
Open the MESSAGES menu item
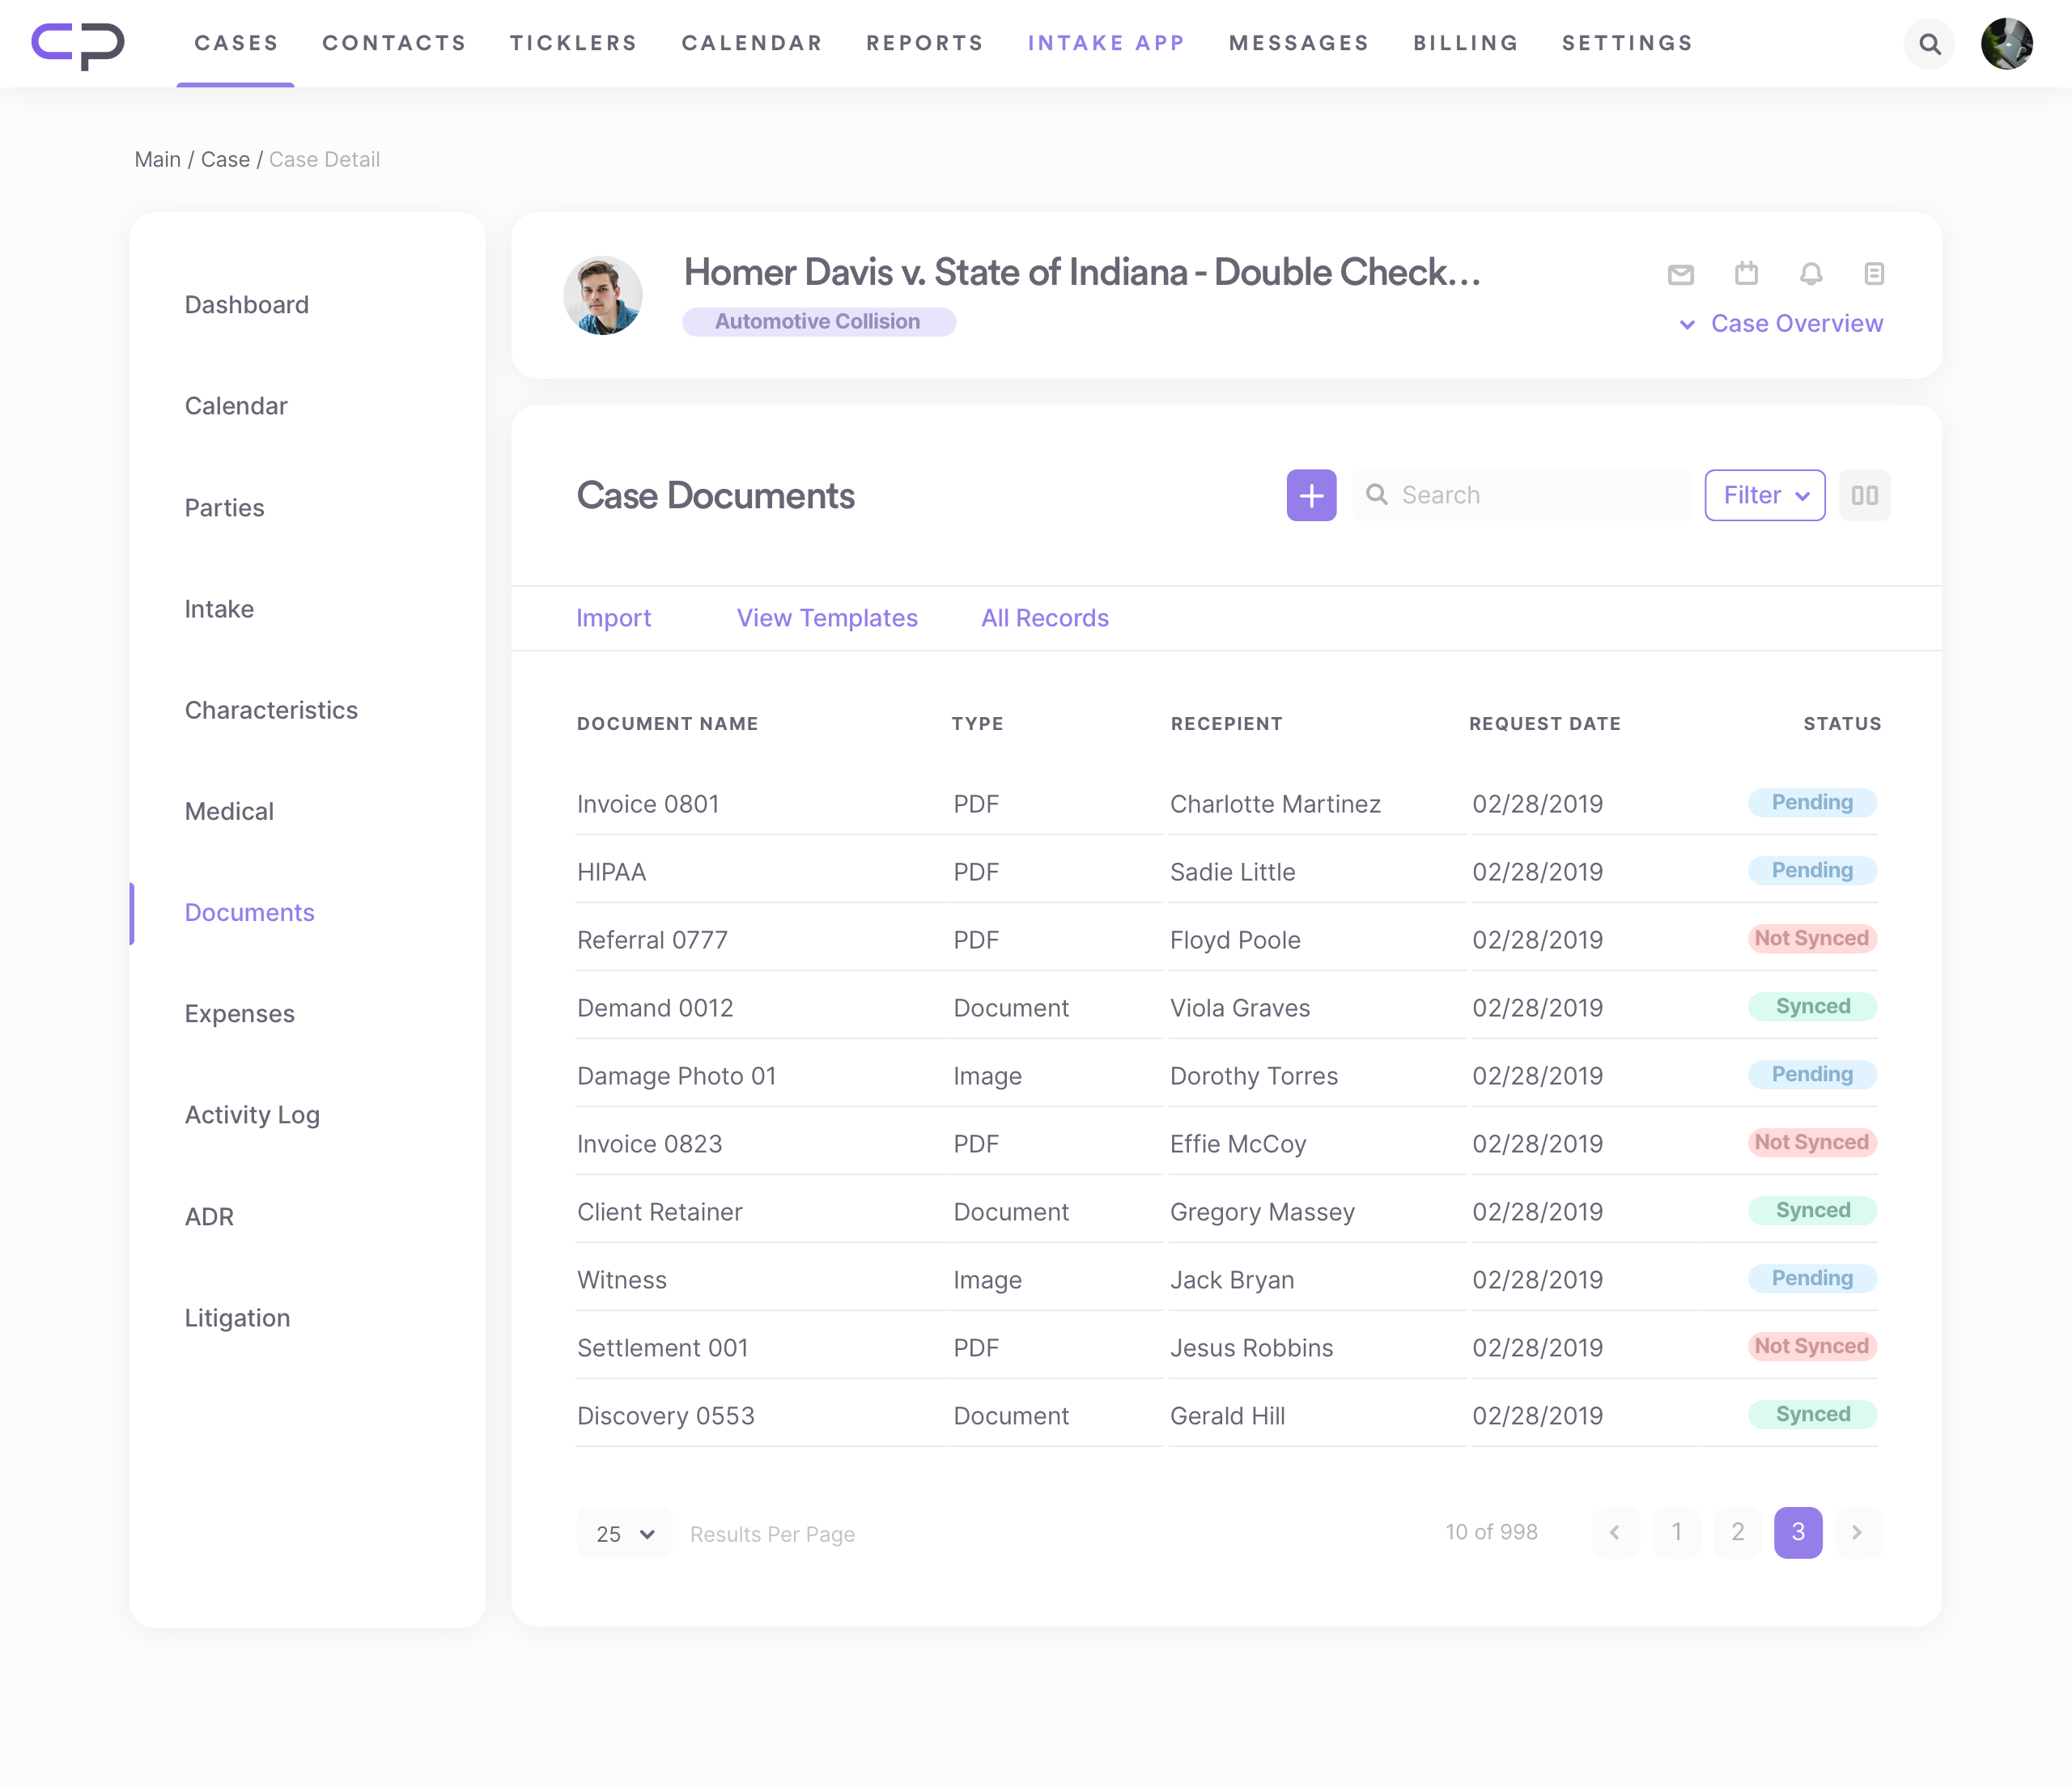(1298, 43)
